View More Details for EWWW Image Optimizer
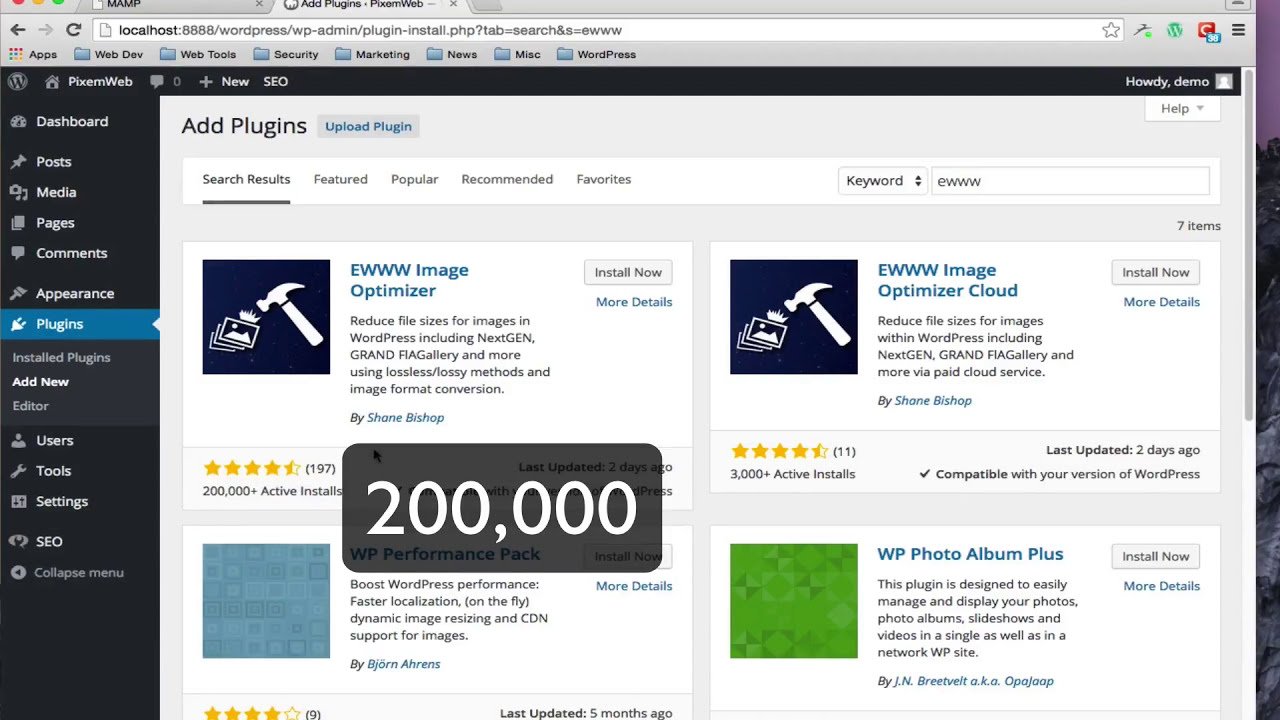1280x720 pixels. click(x=634, y=302)
